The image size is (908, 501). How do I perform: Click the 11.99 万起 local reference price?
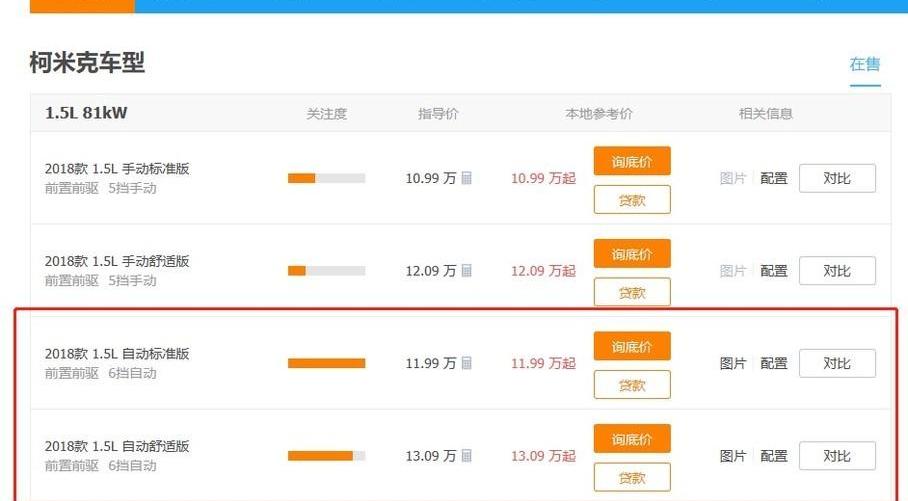coord(543,364)
